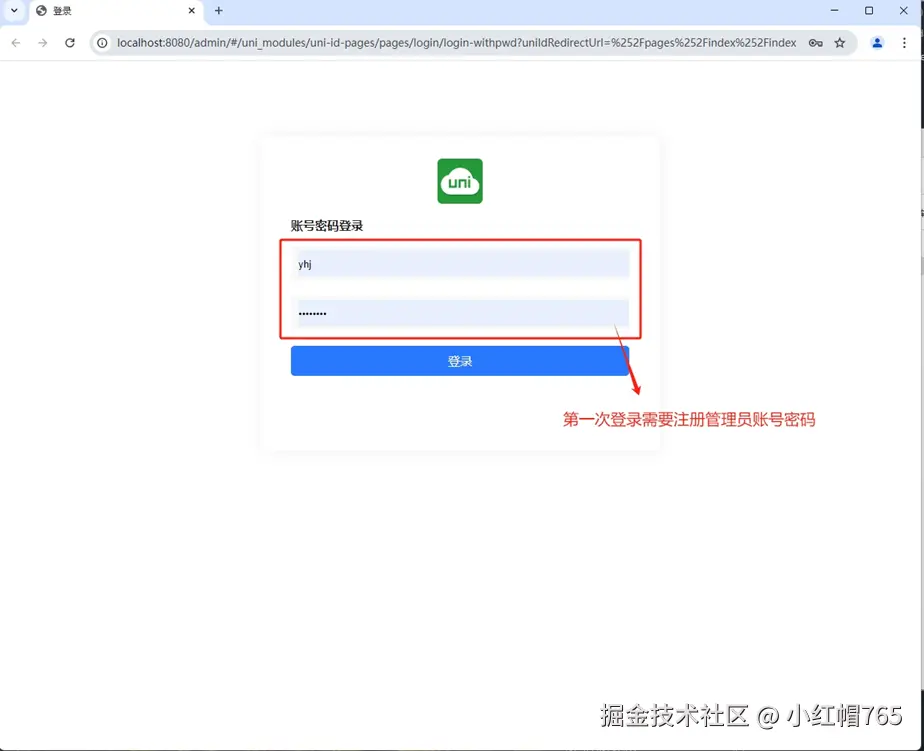Click the browser forward arrow
The width and height of the screenshot is (924, 751).
pos(42,42)
